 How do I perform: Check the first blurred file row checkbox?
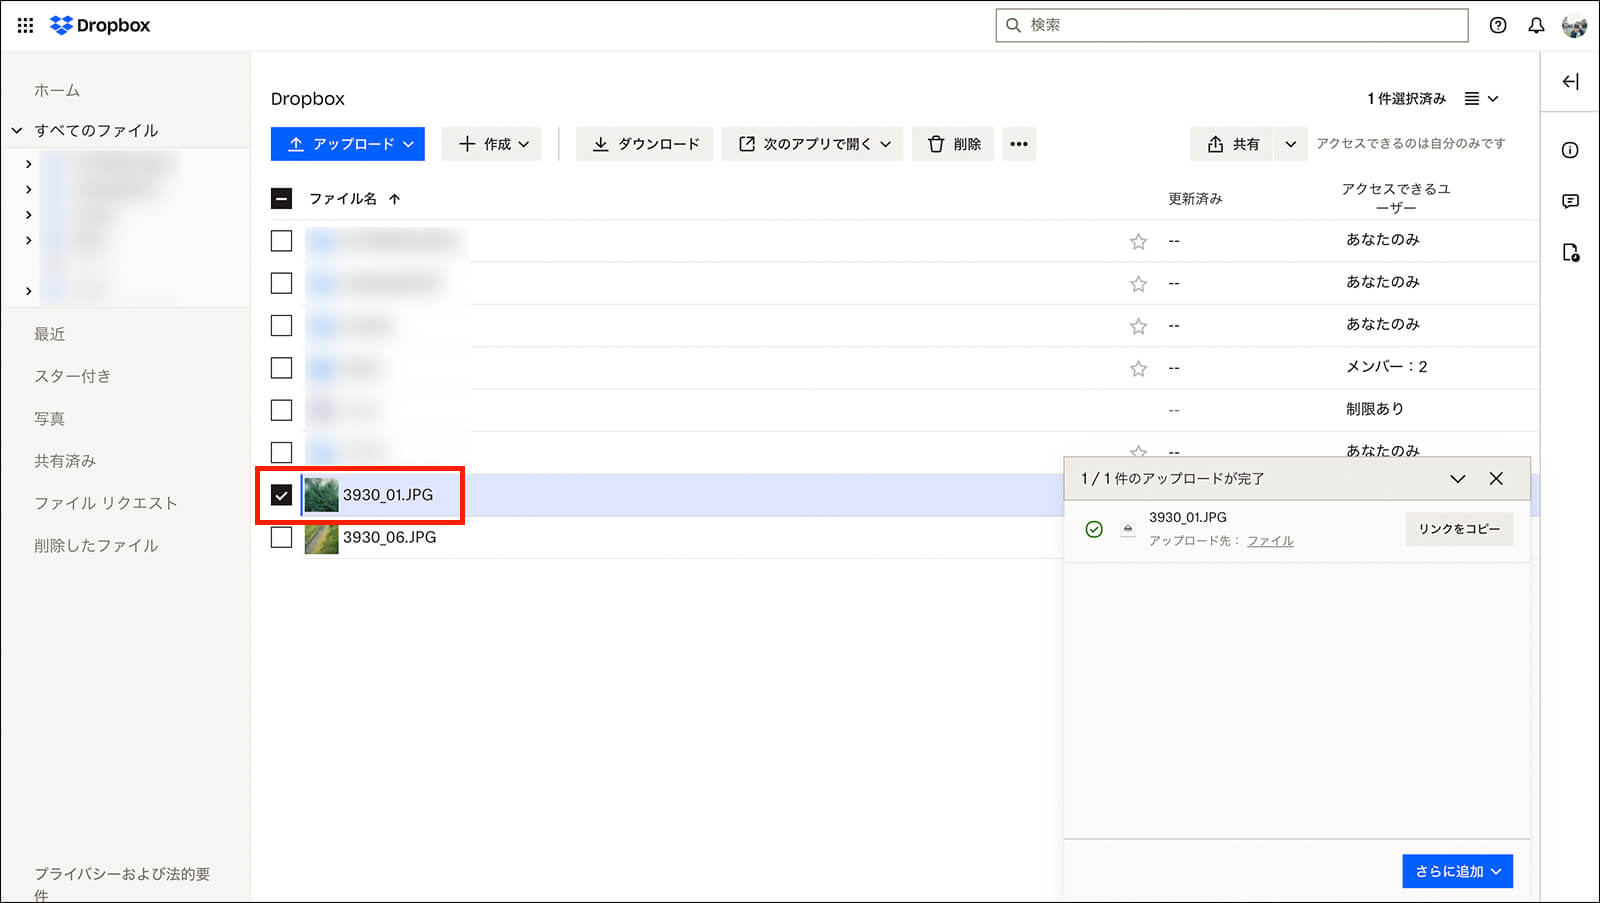tap(282, 241)
